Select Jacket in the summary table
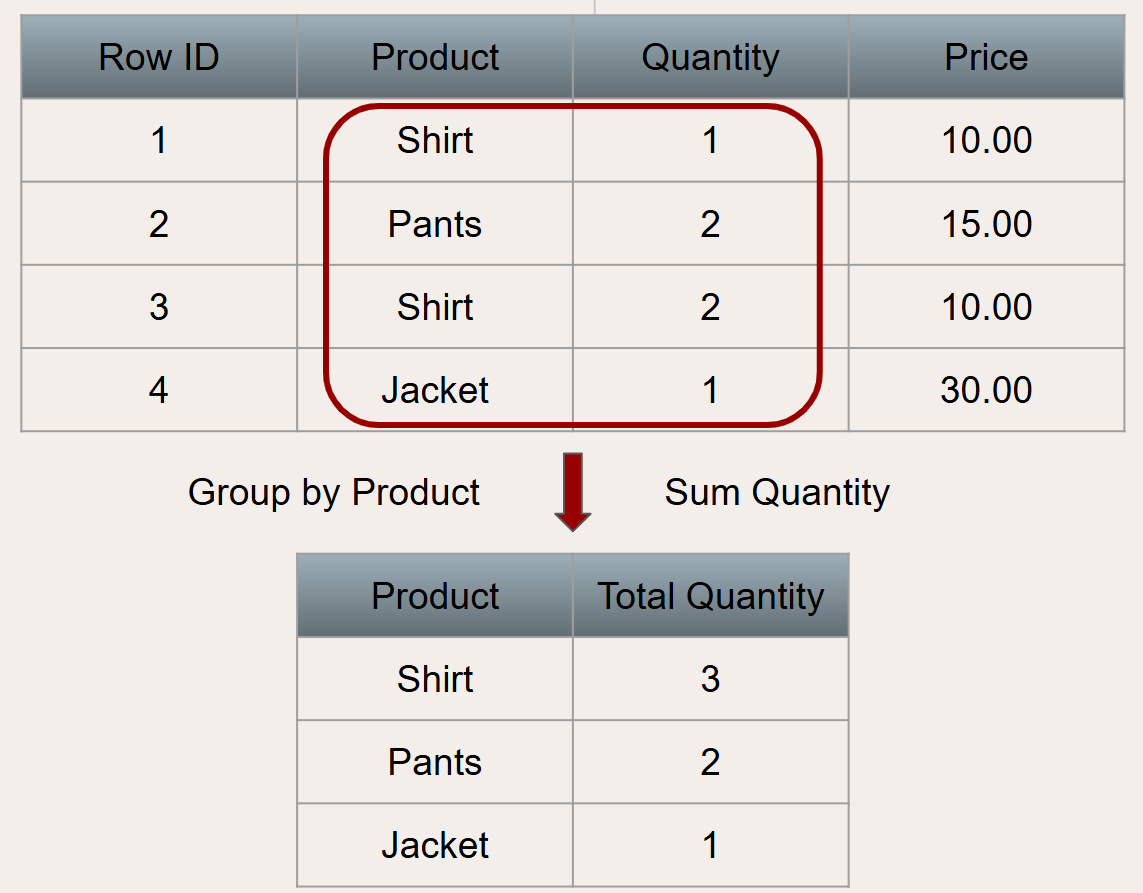This screenshot has width=1143, height=893. (x=435, y=846)
